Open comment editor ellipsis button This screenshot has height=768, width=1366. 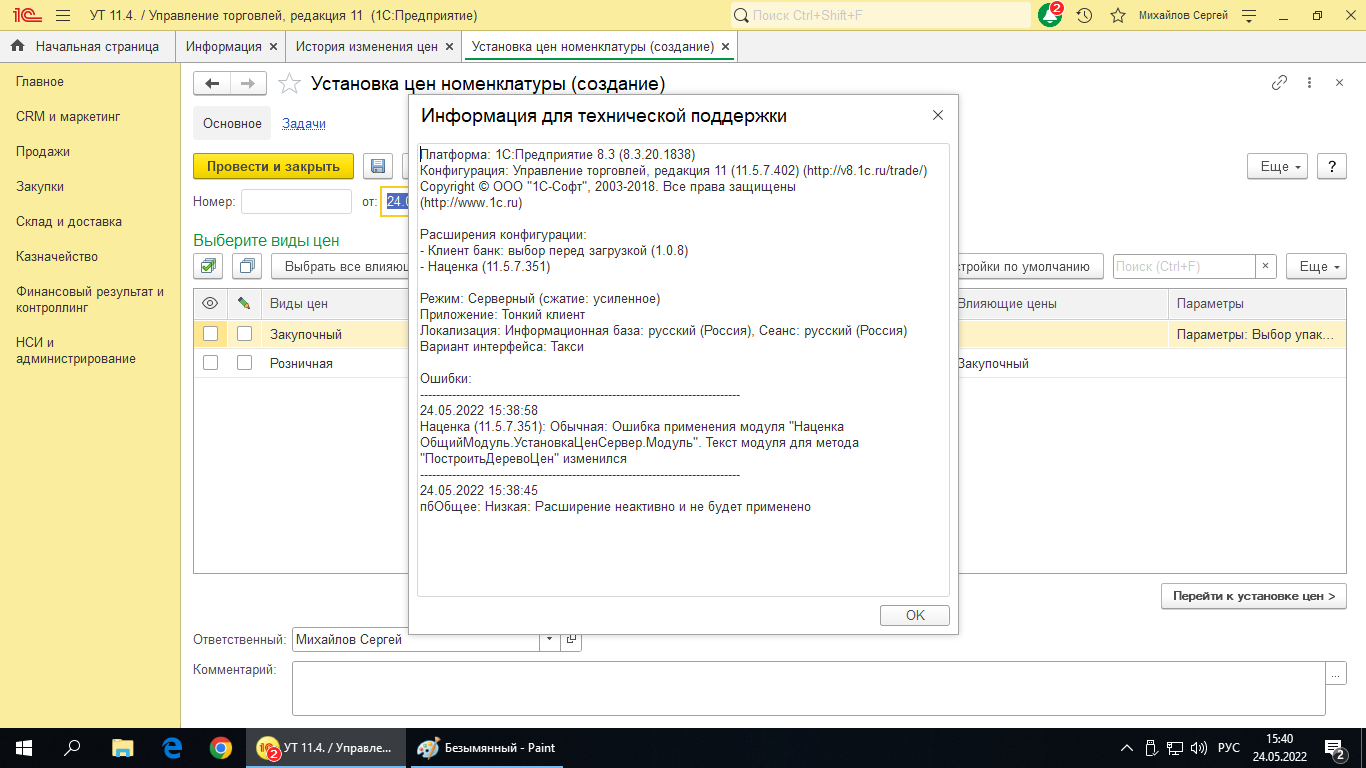click(x=1336, y=674)
